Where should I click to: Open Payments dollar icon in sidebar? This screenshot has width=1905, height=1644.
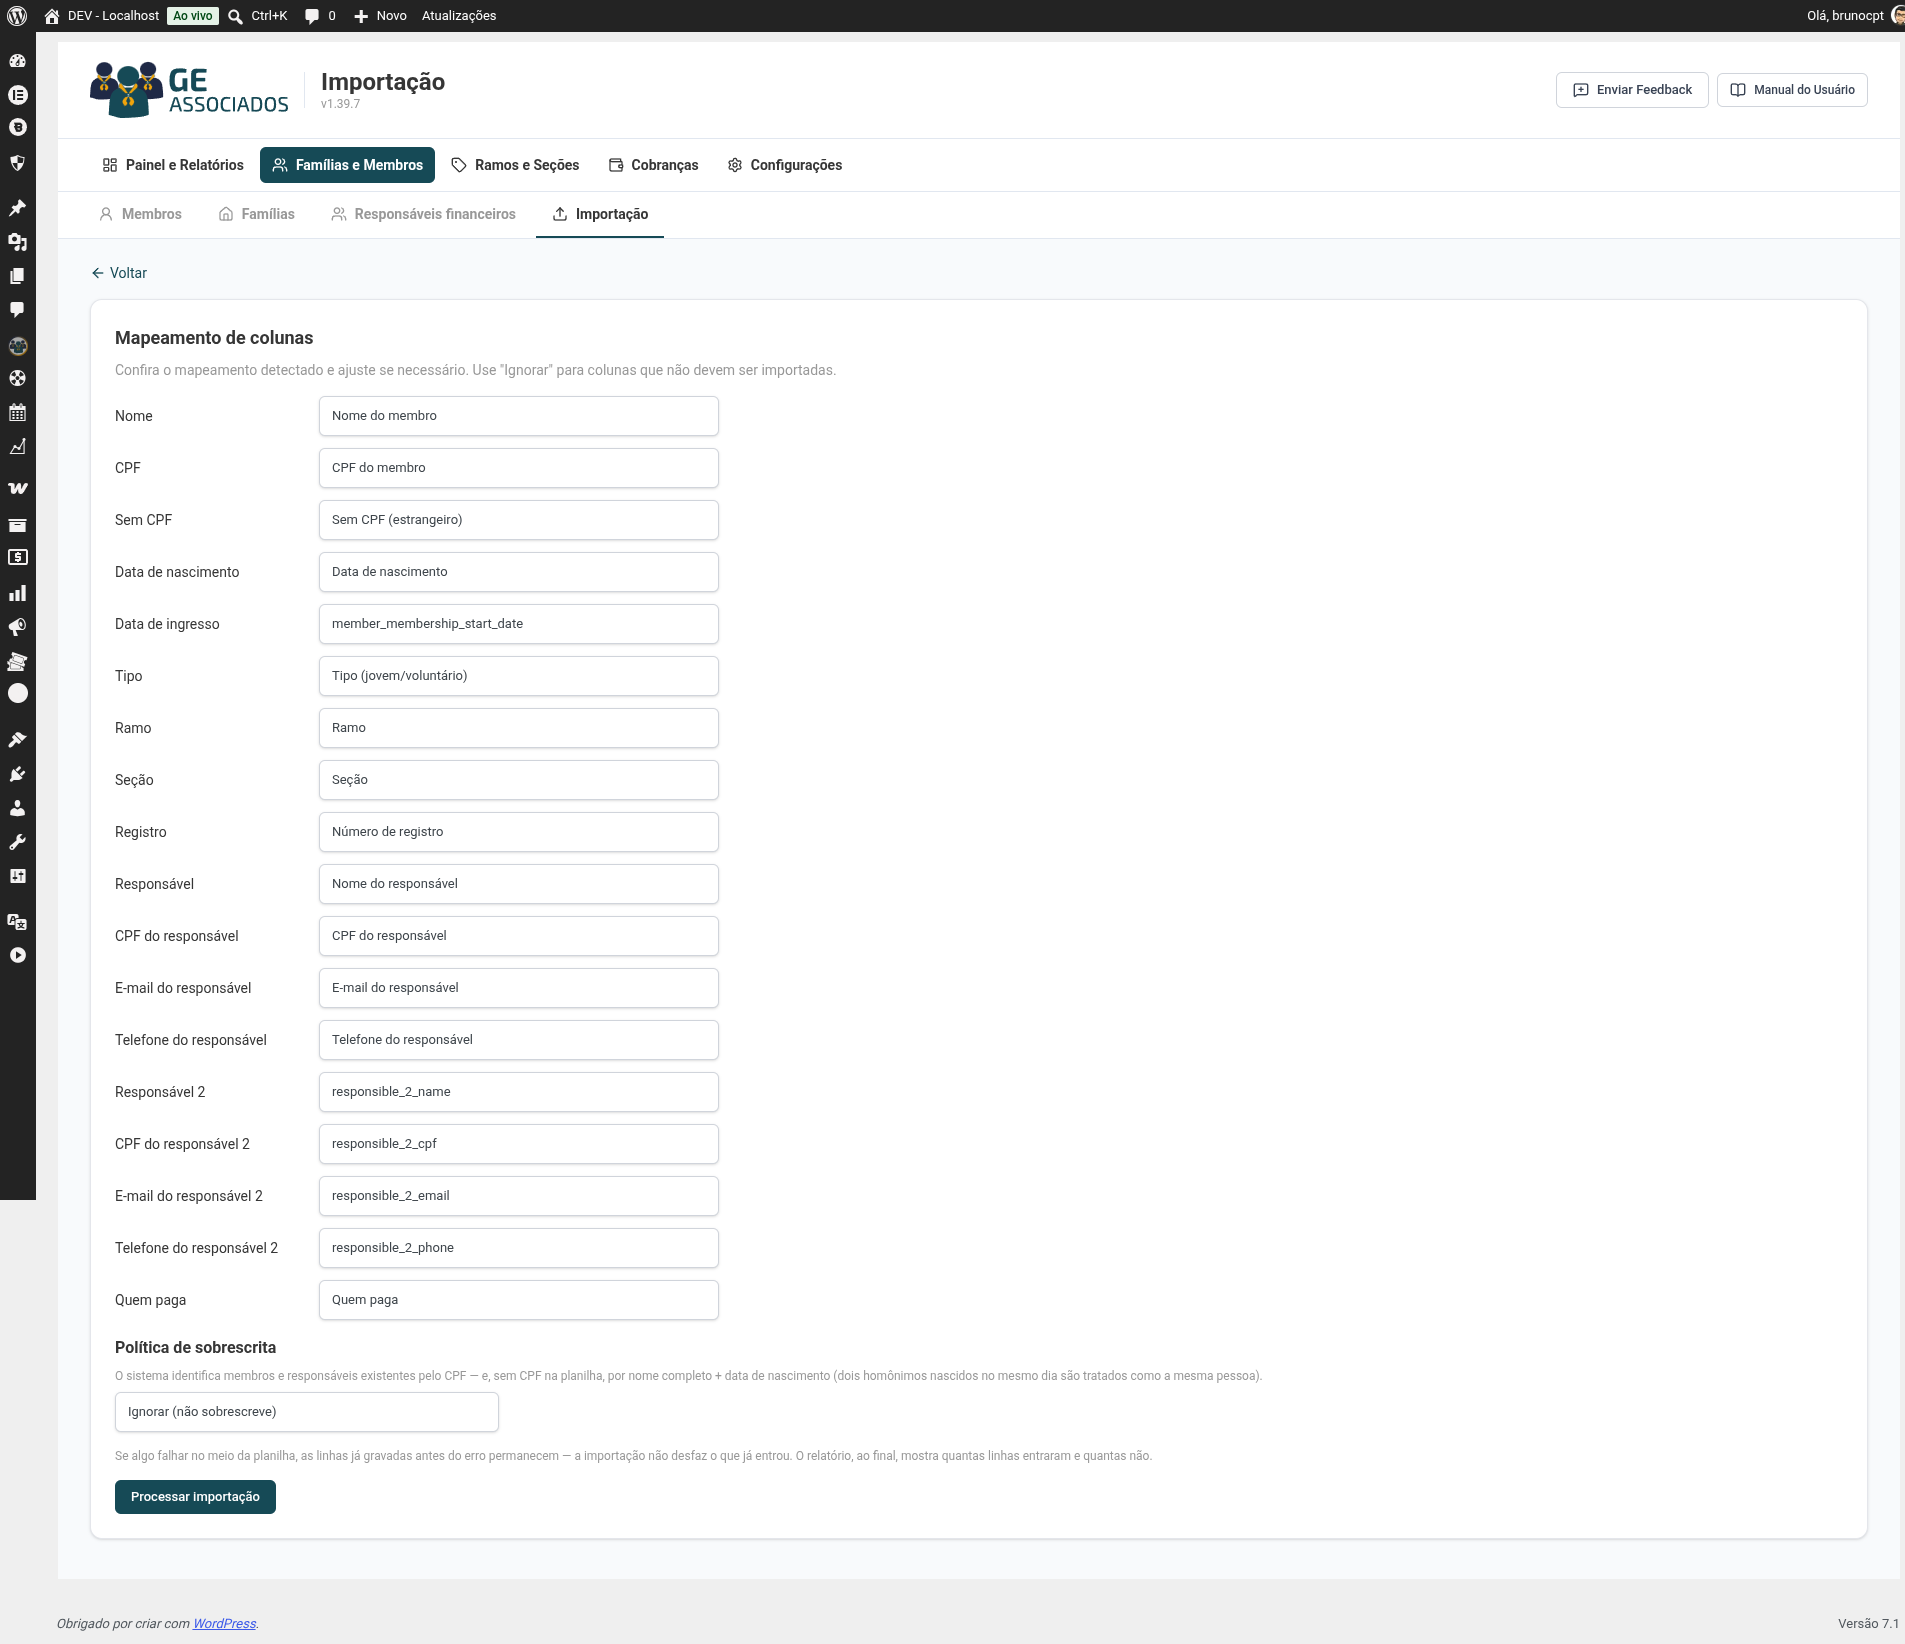[17, 558]
